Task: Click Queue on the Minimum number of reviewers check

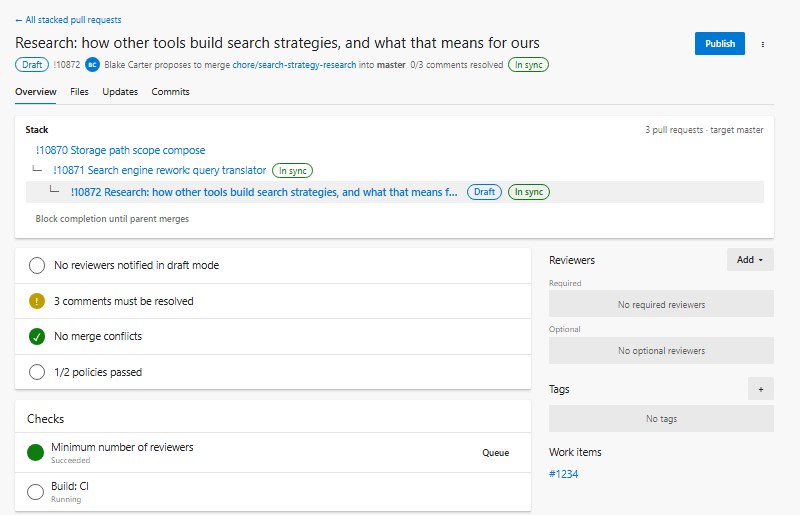Action: 495,453
